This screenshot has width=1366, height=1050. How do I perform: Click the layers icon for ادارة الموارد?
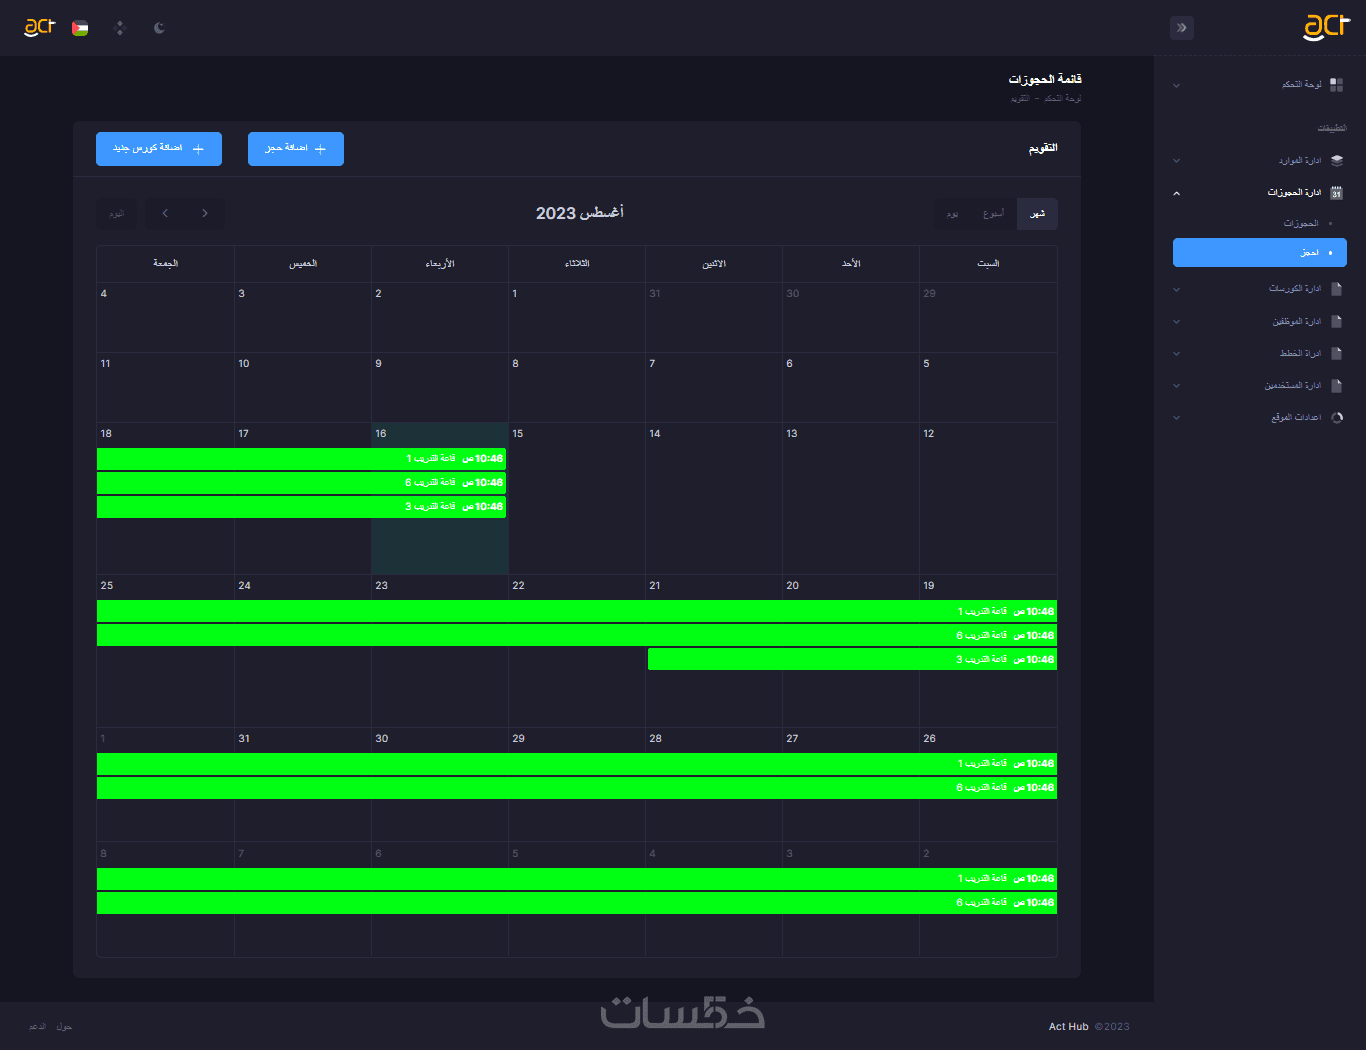pos(1337,160)
